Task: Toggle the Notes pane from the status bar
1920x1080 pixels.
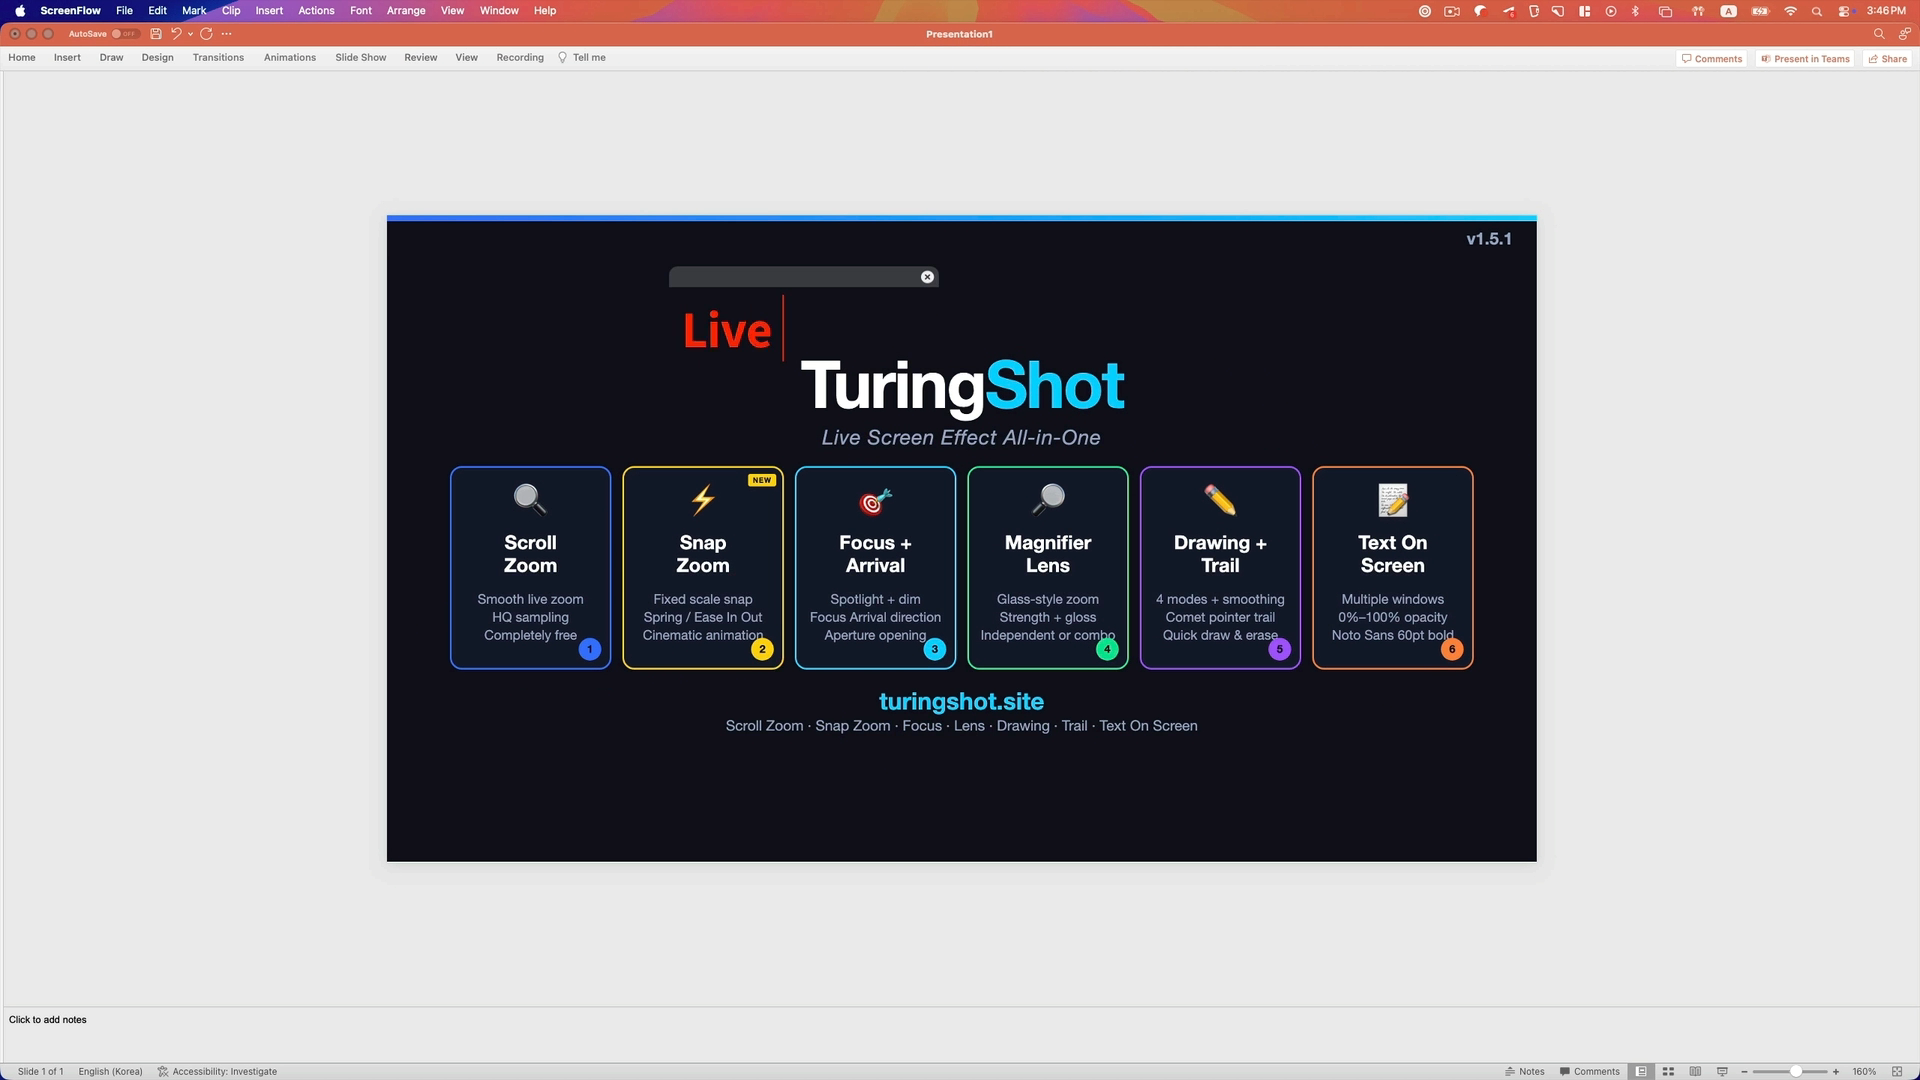Action: 1525,1071
